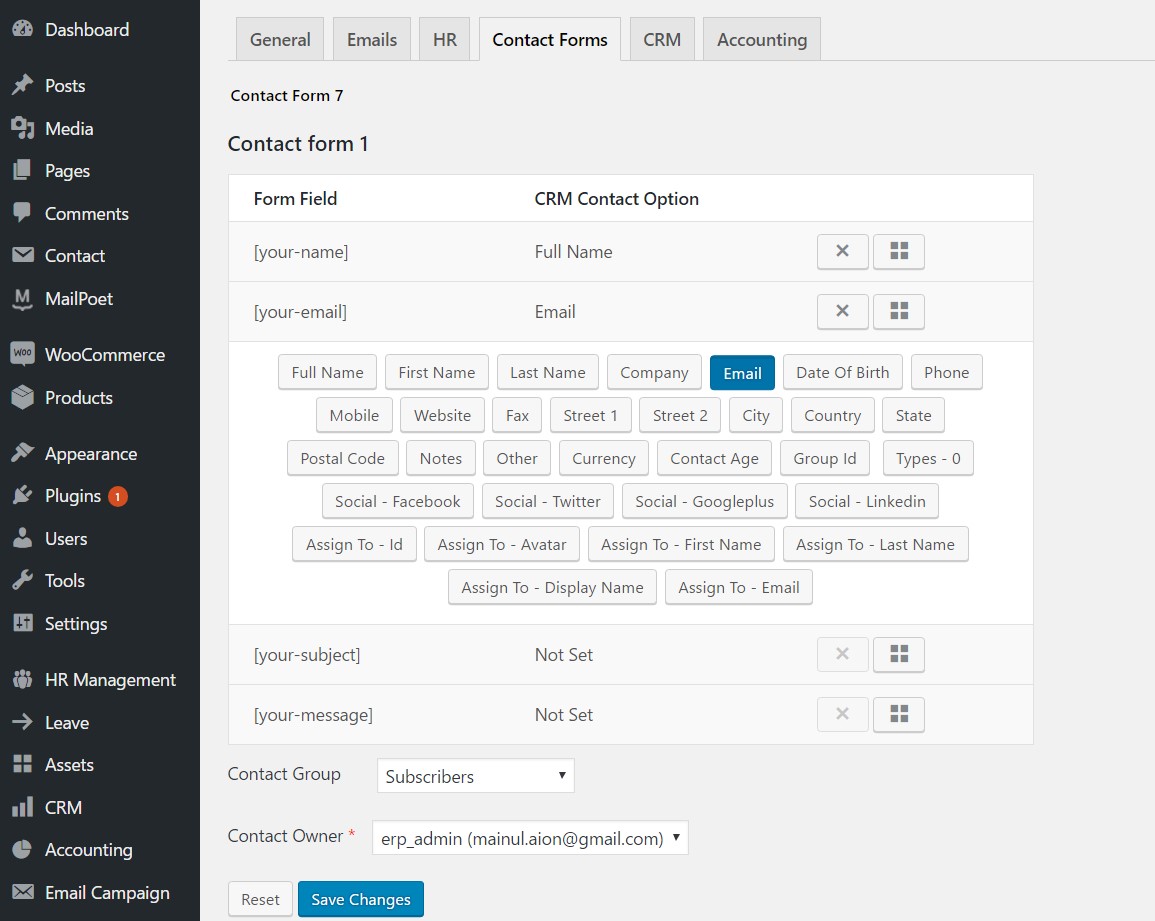
Task: Pick Social - Twitter contact option
Action: click(x=547, y=502)
